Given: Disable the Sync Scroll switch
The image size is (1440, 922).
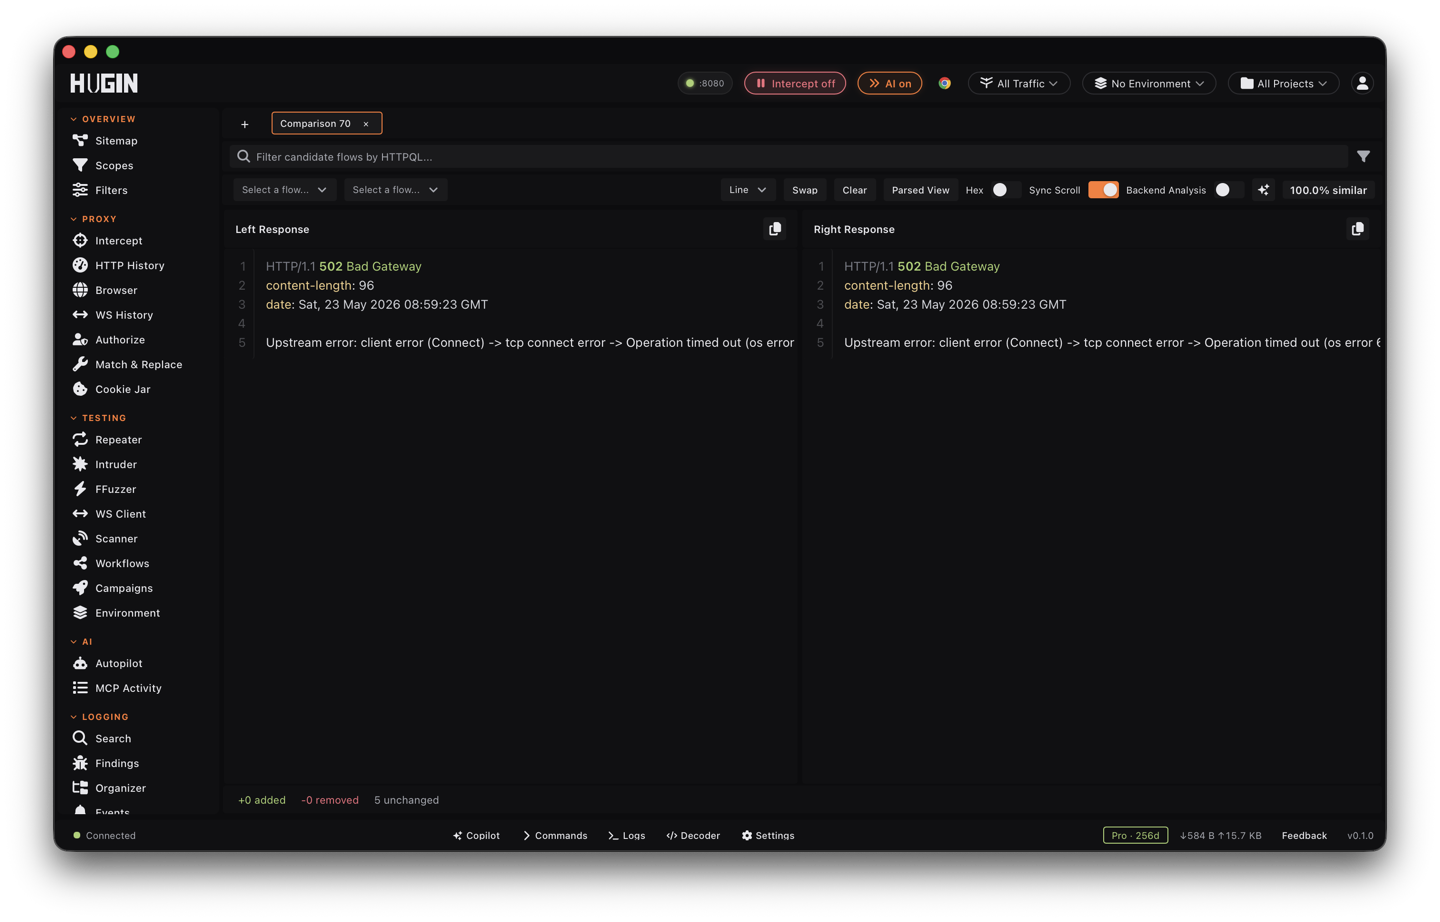Looking at the screenshot, I should [x=1103, y=190].
